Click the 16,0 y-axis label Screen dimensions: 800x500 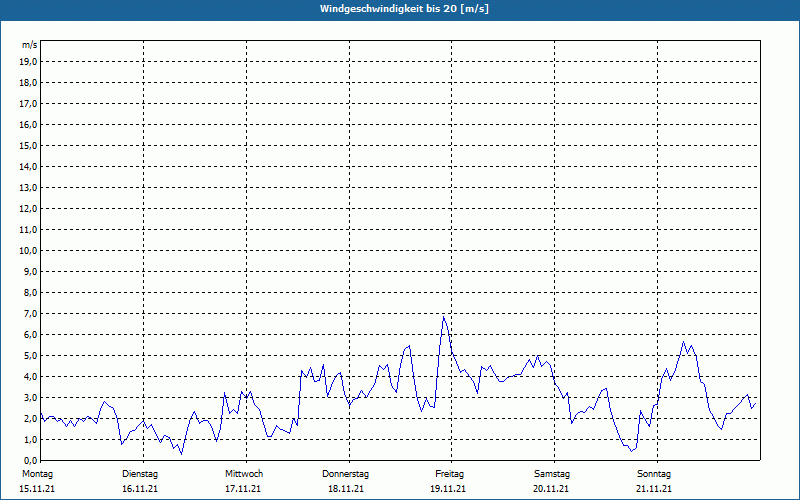pyautogui.click(x=29, y=124)
